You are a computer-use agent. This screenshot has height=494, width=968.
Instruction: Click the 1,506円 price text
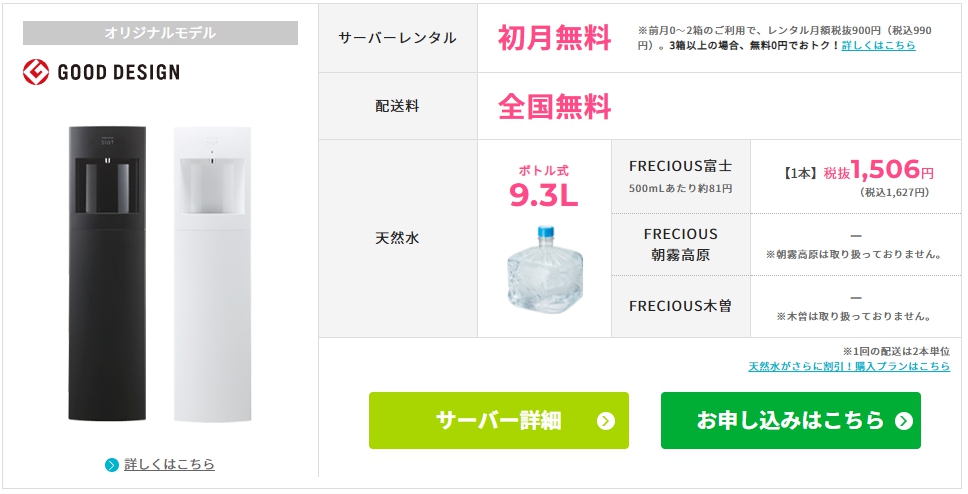(894, 169)
